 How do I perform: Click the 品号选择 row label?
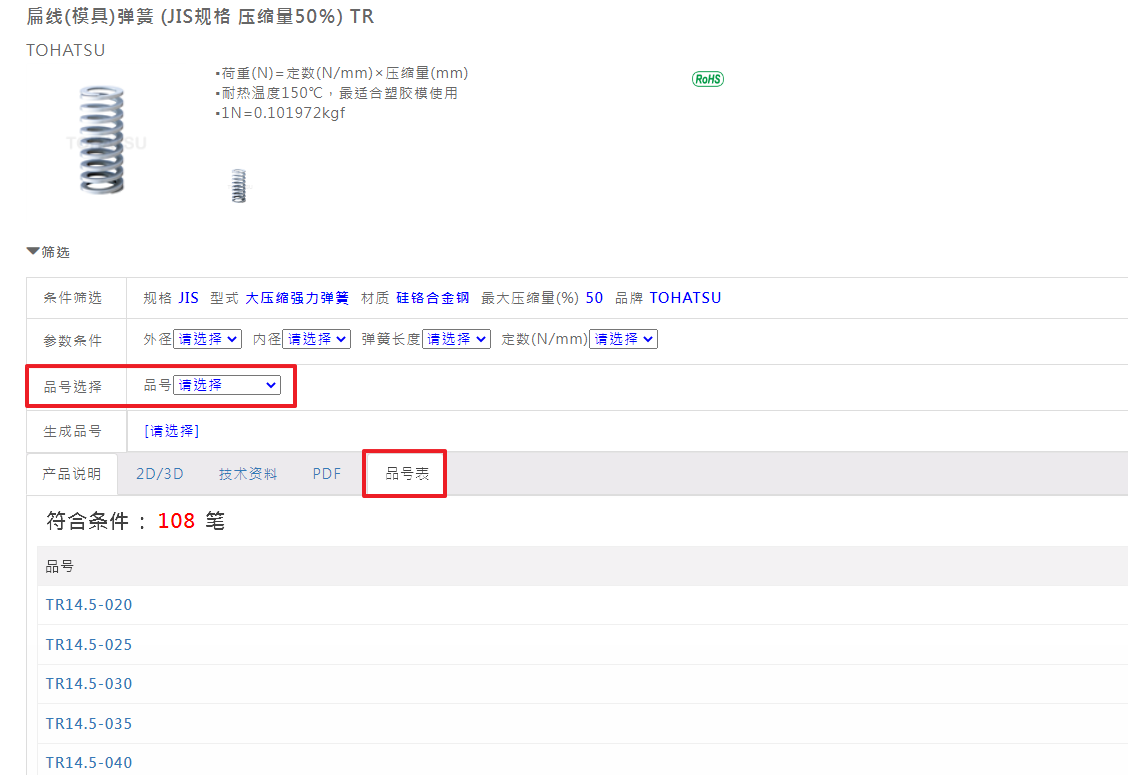click(x=73, y=387)
